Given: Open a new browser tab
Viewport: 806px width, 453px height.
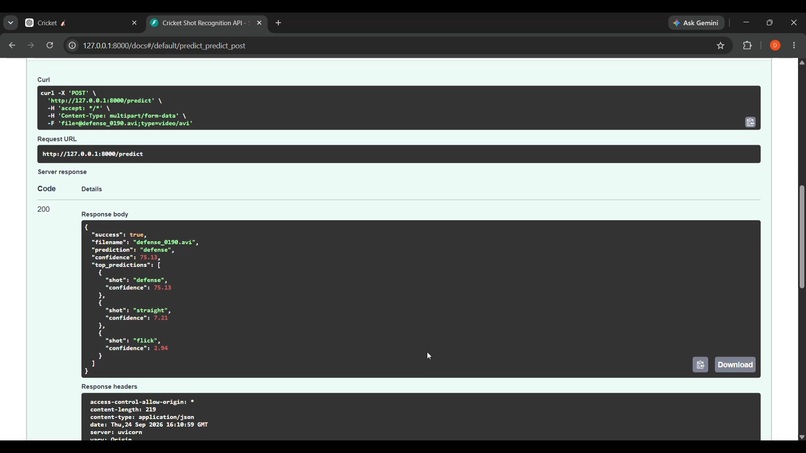Looking at the screenshot, I should click(278, 23).
